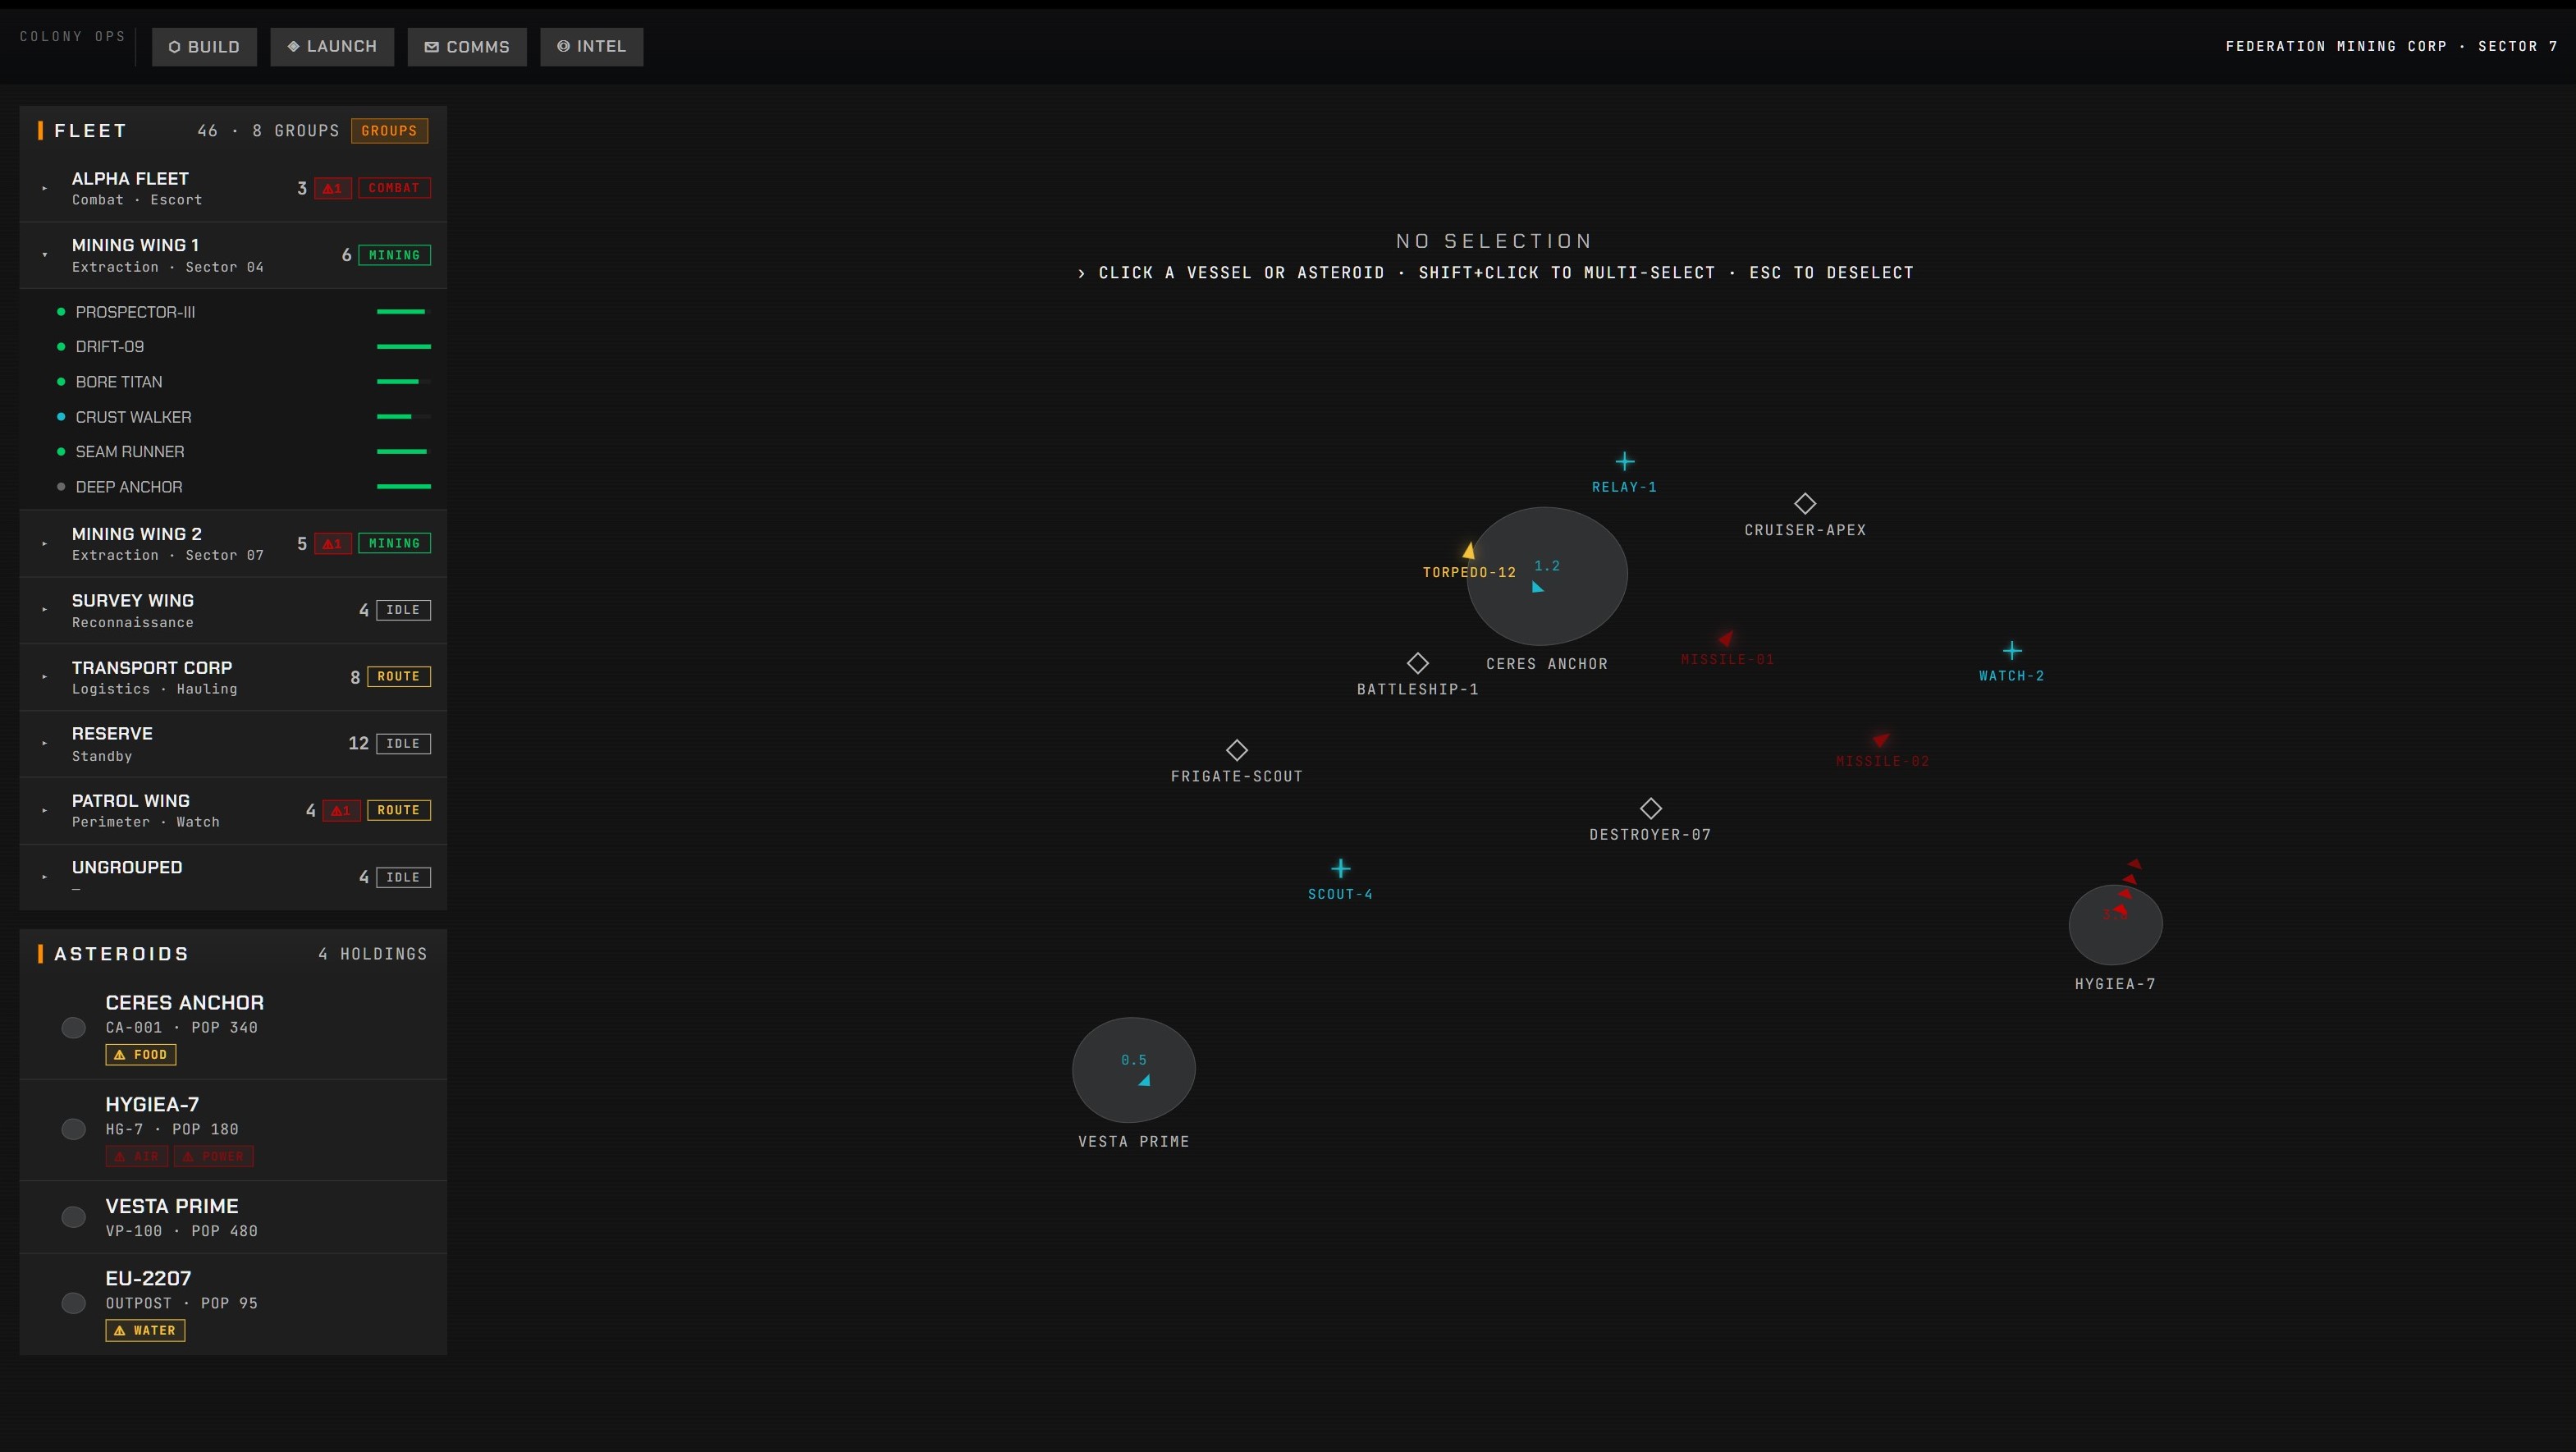Click the blue ship inside VESTA PRIME
Image resolution: width=2576 pixels, height=1452 pixels.
click(x=1144, y=1080)
